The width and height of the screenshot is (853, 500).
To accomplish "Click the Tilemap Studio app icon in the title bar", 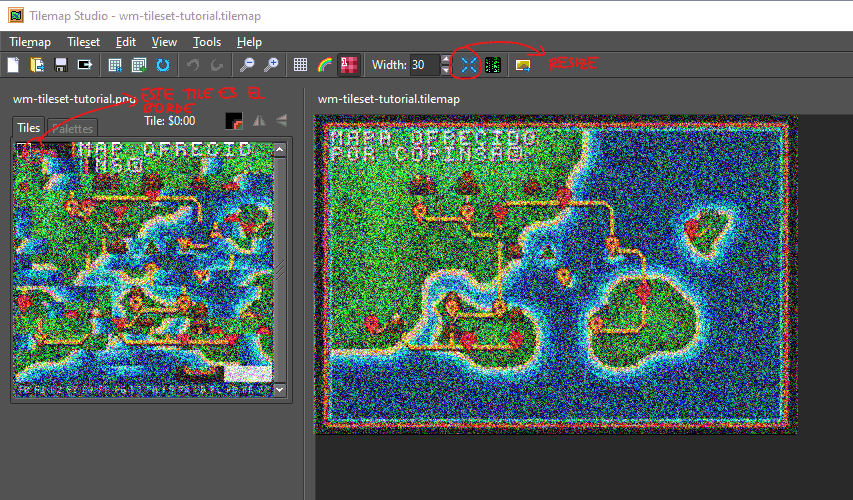I will [x=16, y=15].
